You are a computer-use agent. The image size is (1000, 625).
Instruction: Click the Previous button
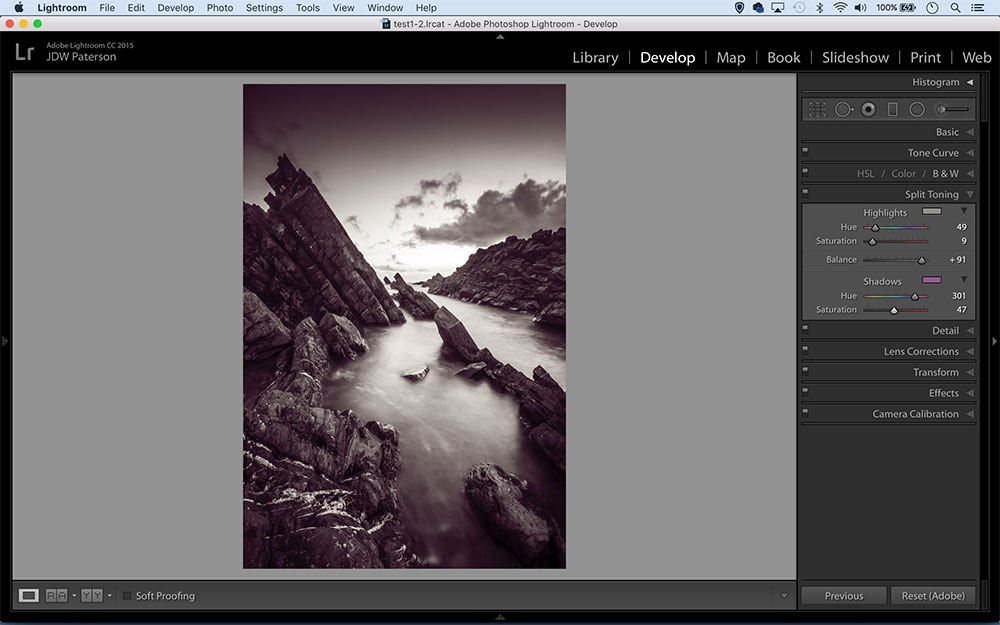(x=843, y=595)
